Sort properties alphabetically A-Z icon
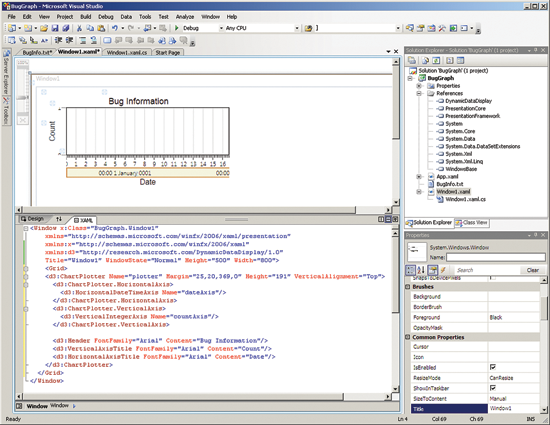550x425 pixels. [421, 270]
